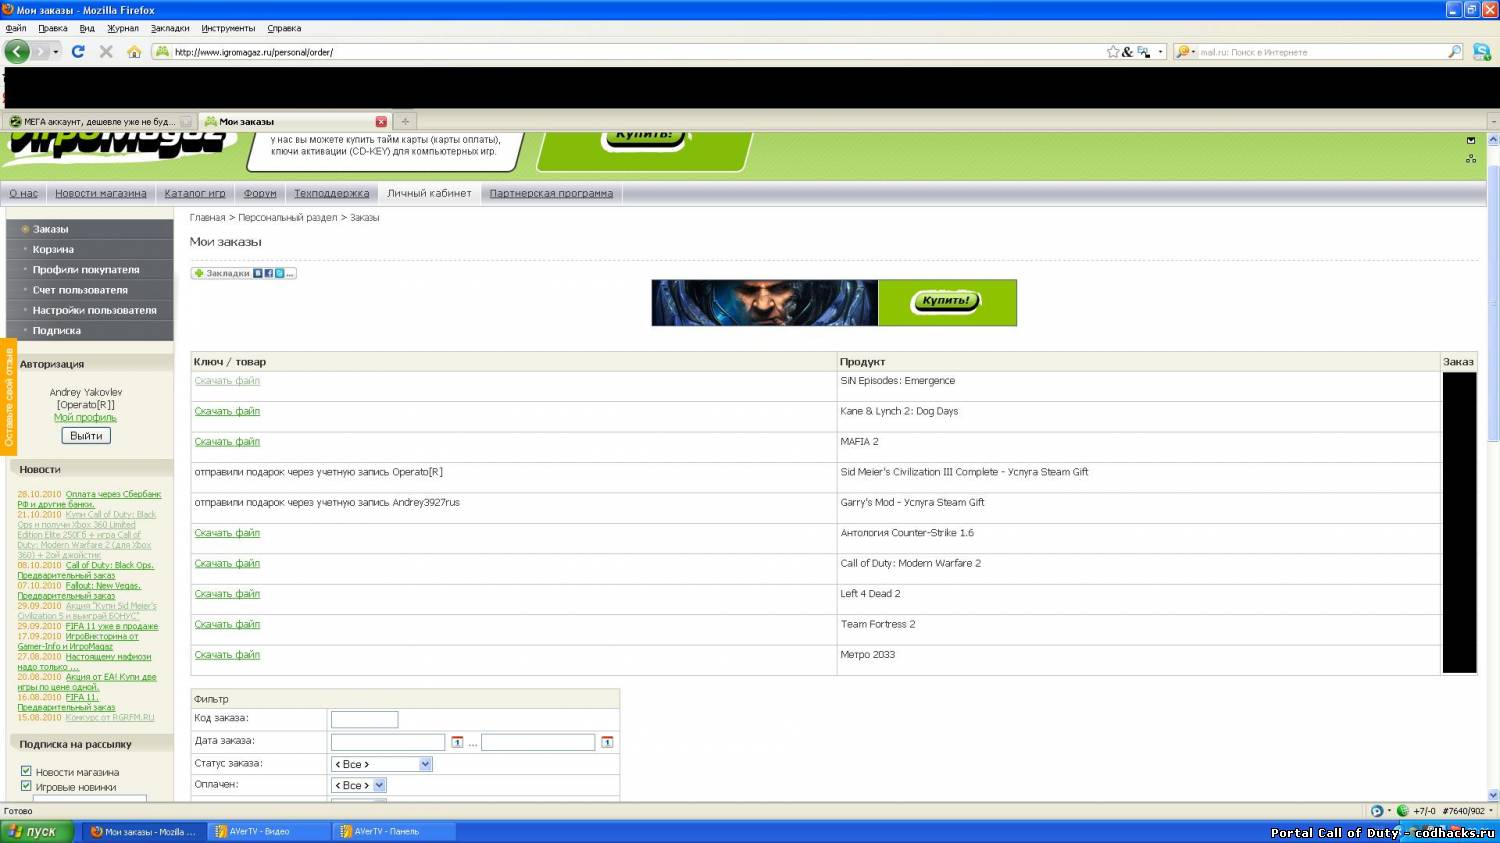1500x843 pixels.
Task: Toggle the Игровые новинки checkbox
Action: pos(26,786)
